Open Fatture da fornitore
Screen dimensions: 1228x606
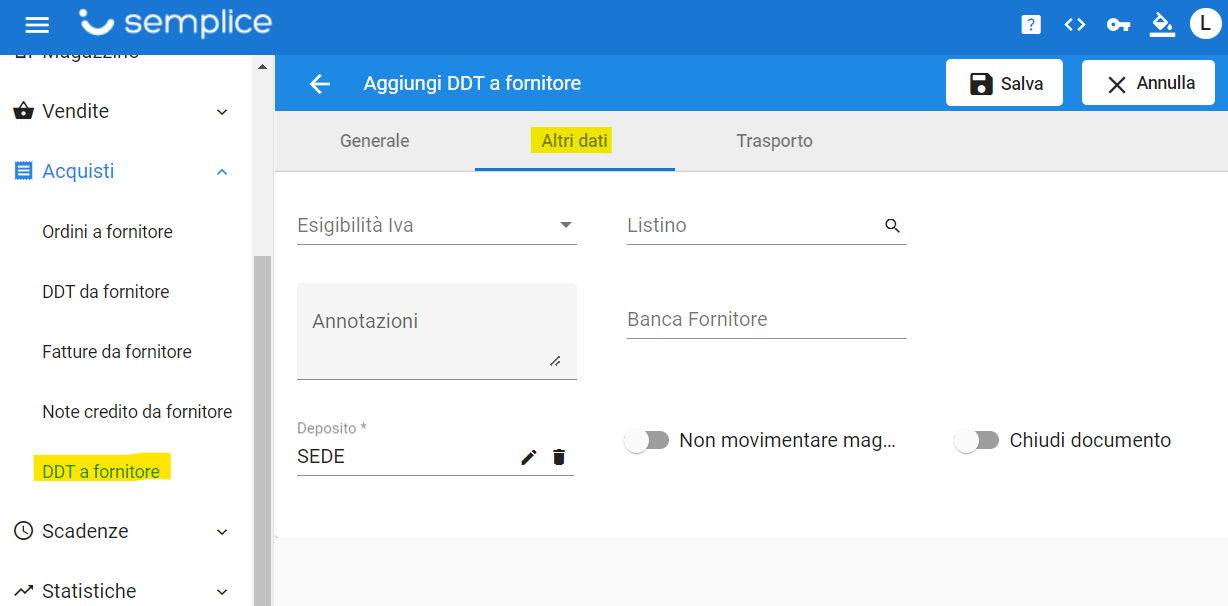click(x=117, y=352)
